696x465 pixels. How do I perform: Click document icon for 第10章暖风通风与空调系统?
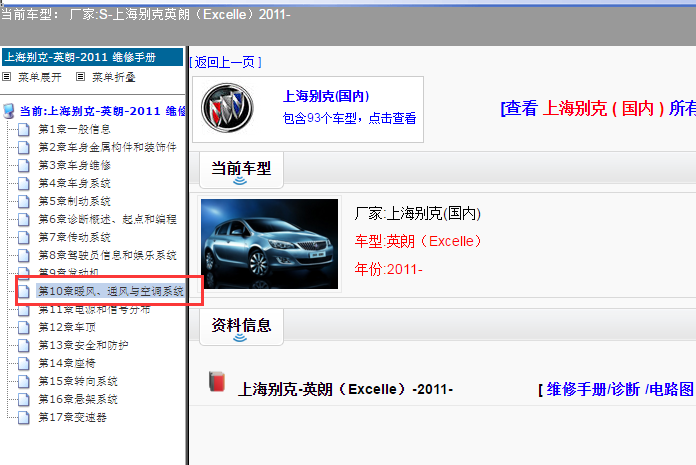click(x=24, y=292)
